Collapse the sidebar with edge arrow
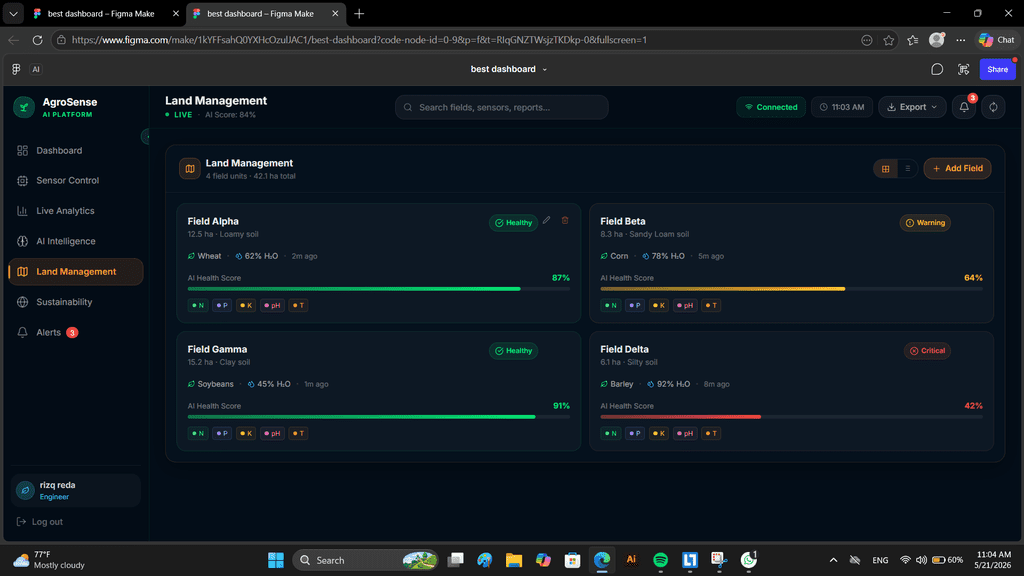The image size is (1024, 576). click(146, 136)
